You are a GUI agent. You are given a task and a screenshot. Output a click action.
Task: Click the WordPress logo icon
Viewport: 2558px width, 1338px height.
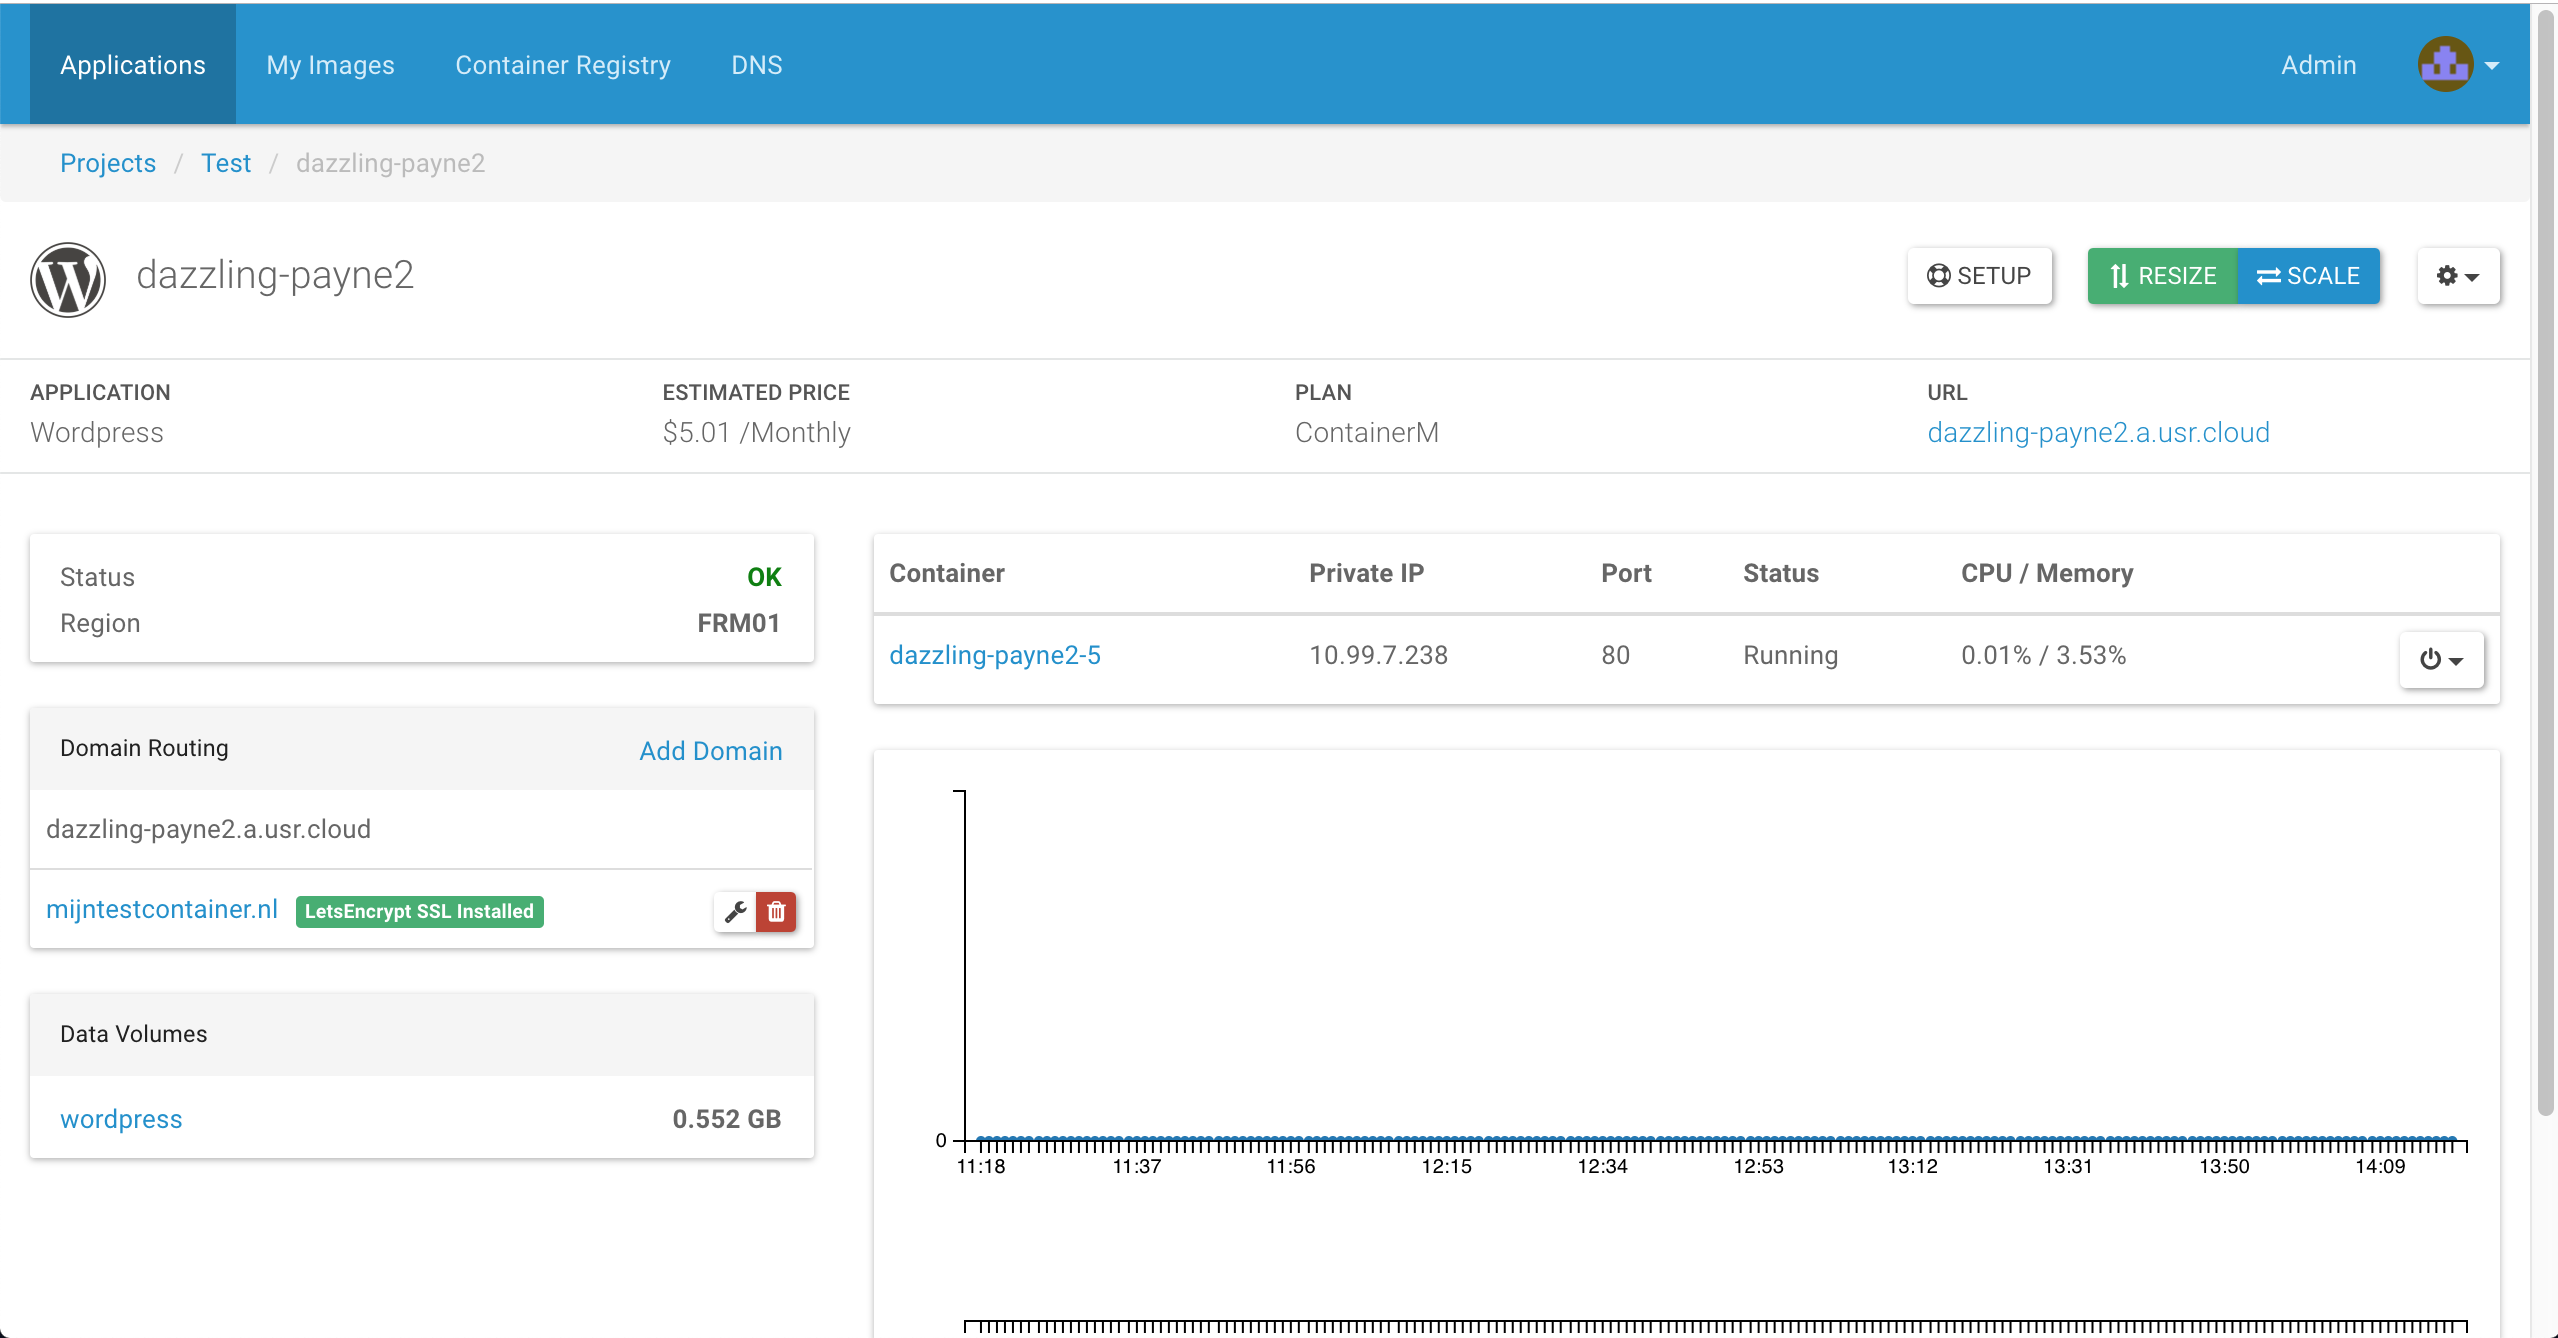68,279
